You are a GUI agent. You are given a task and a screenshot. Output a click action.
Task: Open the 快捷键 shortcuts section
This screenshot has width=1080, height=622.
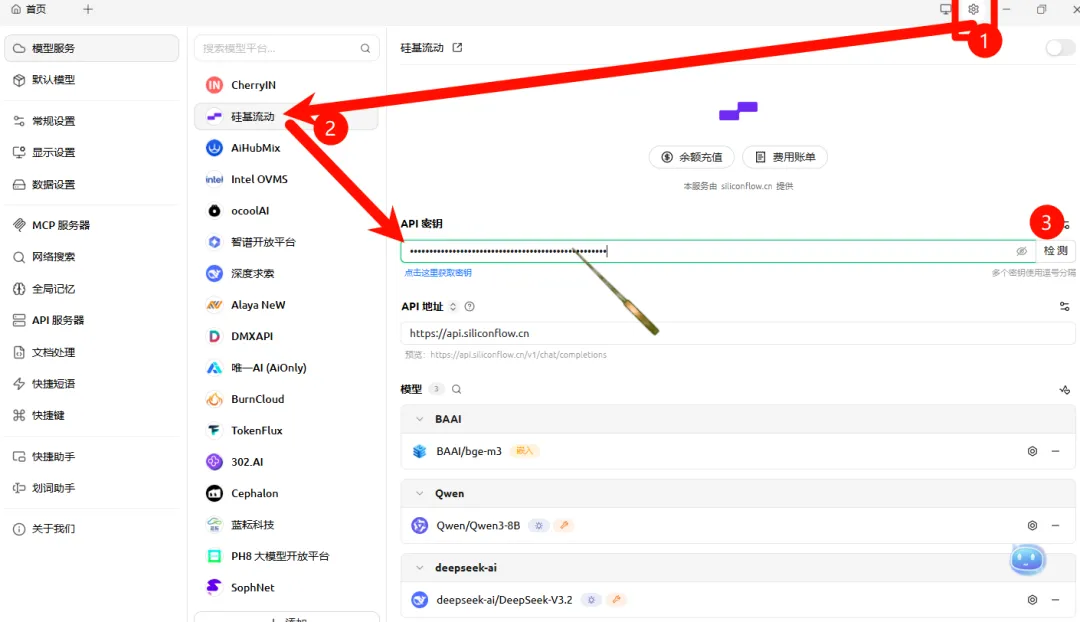click(92, 415)
